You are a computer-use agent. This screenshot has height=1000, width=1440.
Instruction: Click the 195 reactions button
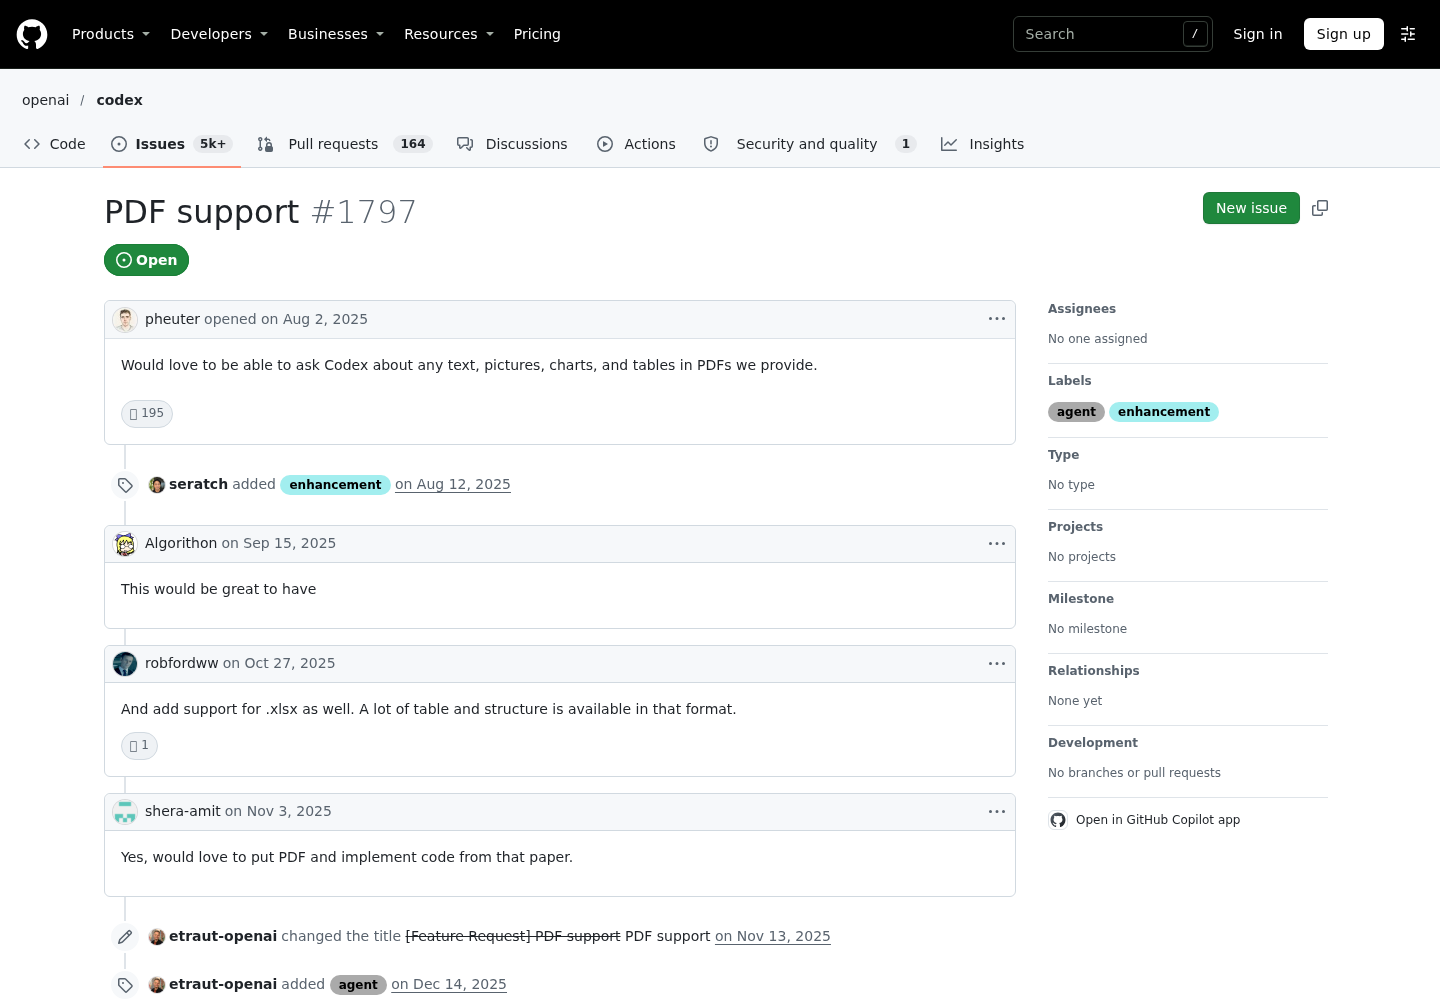pos(147,413)
